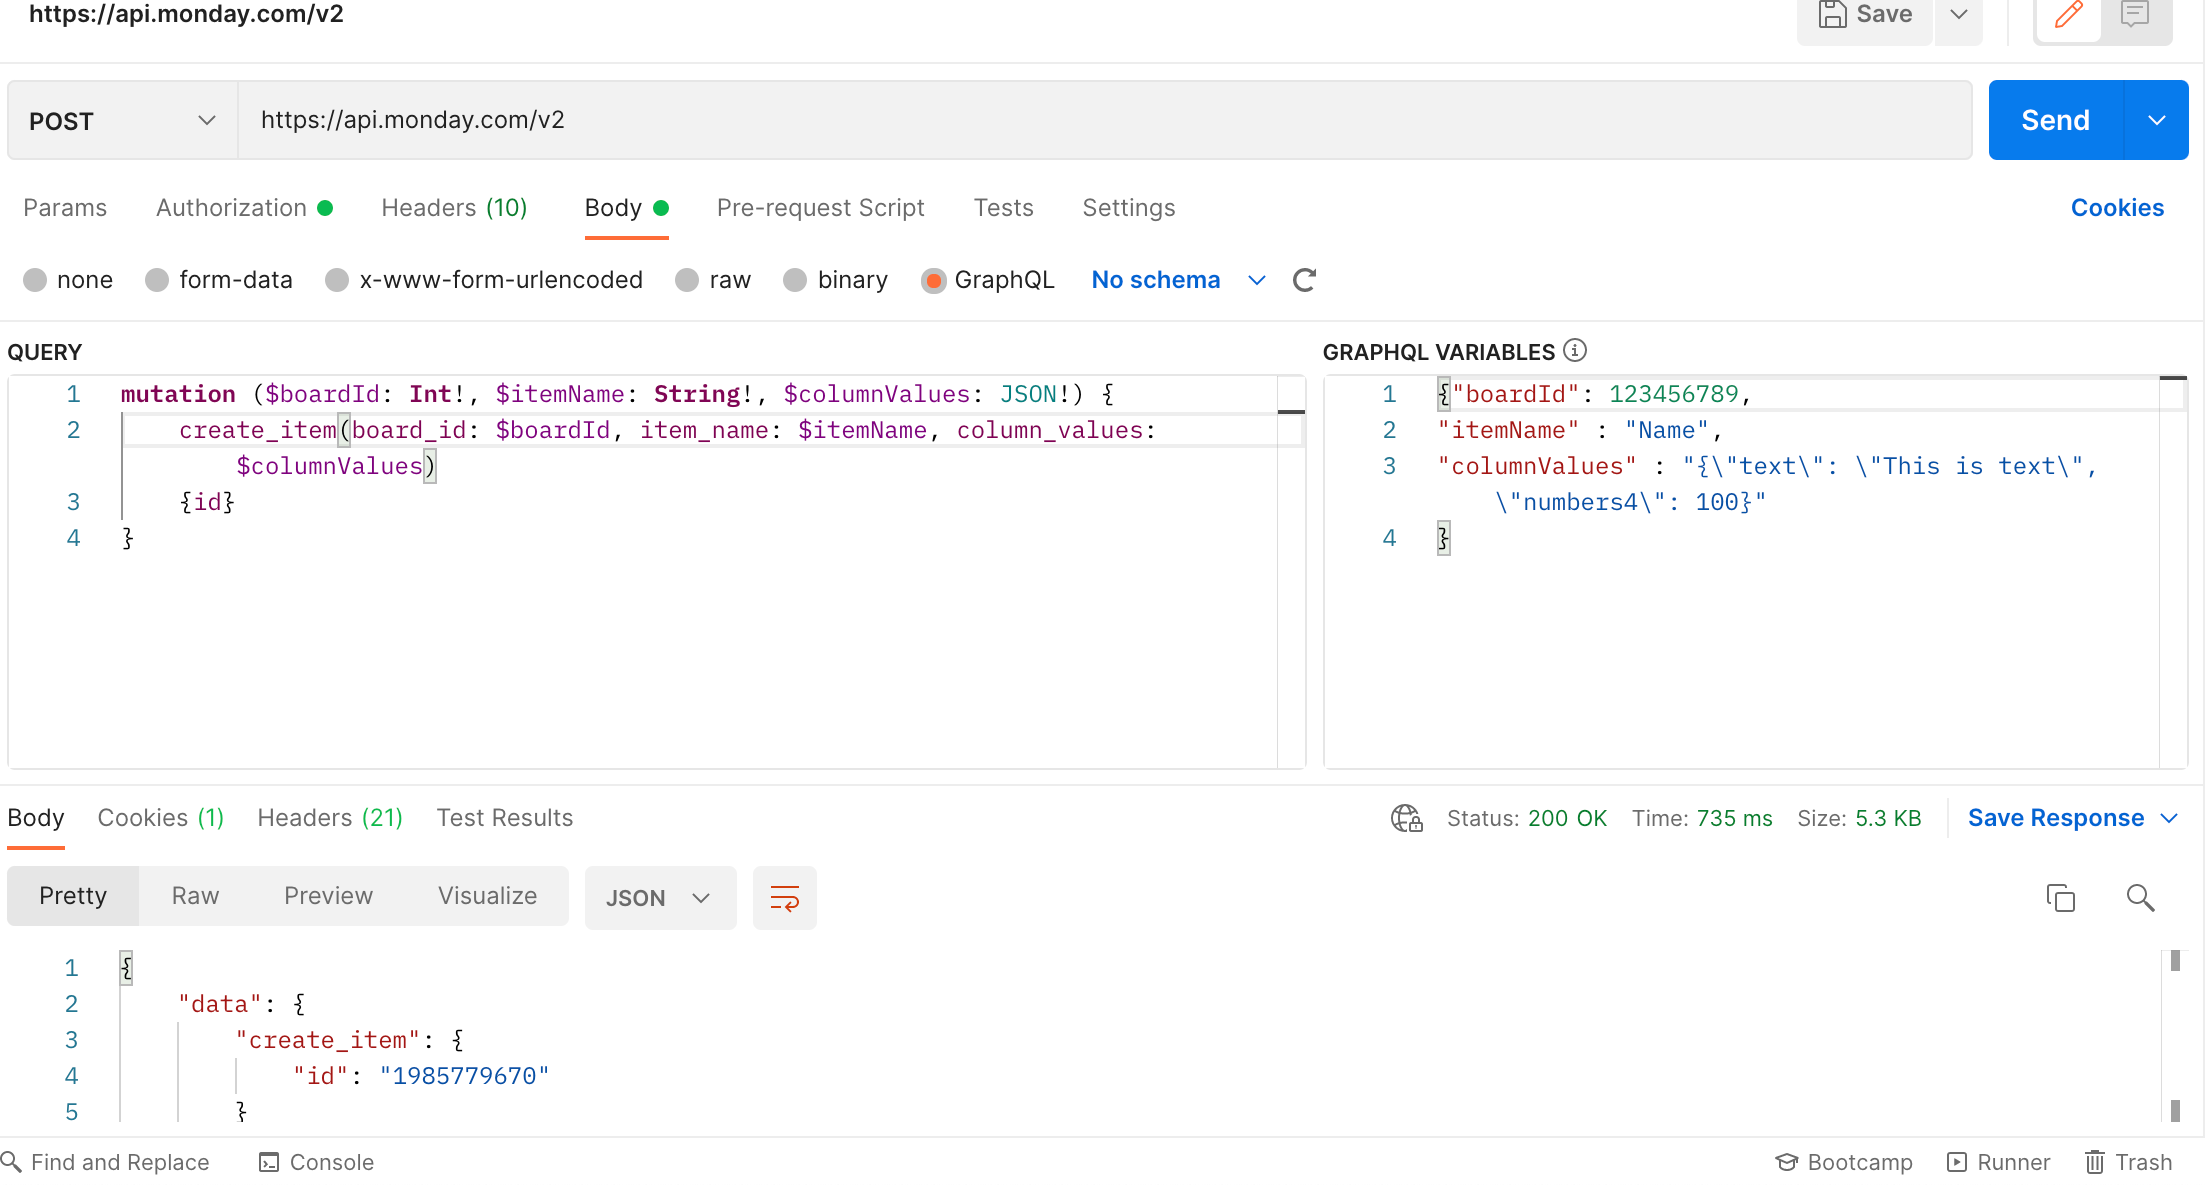Open the POST method dropdown
Viewport: 2205px width, 1185px height.
[122, 121]
